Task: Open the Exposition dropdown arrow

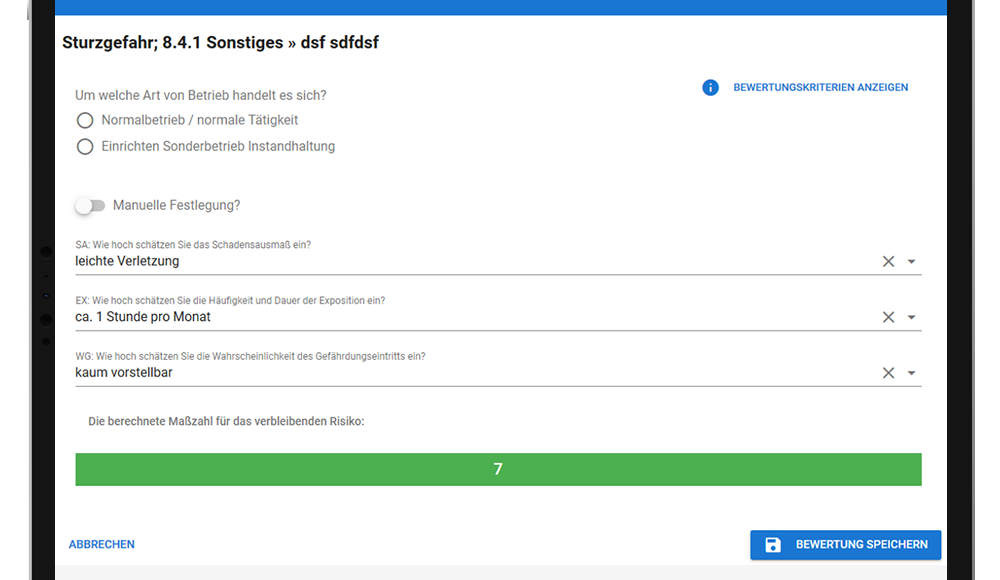Action: point(911,317)
